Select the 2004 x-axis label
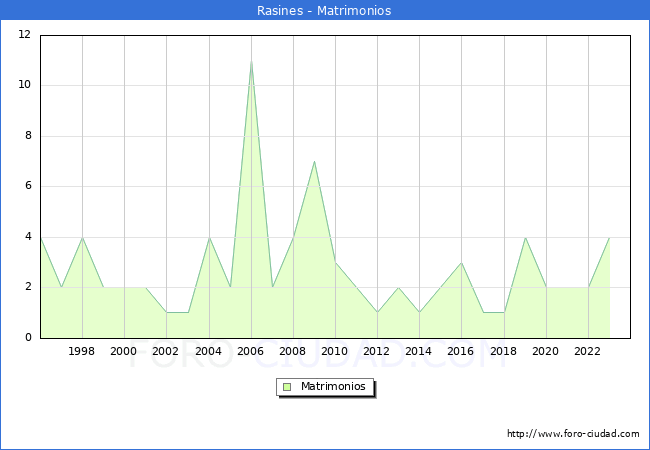Image resolution: width=650 pixels, height=450 pixels. point(209,352)
